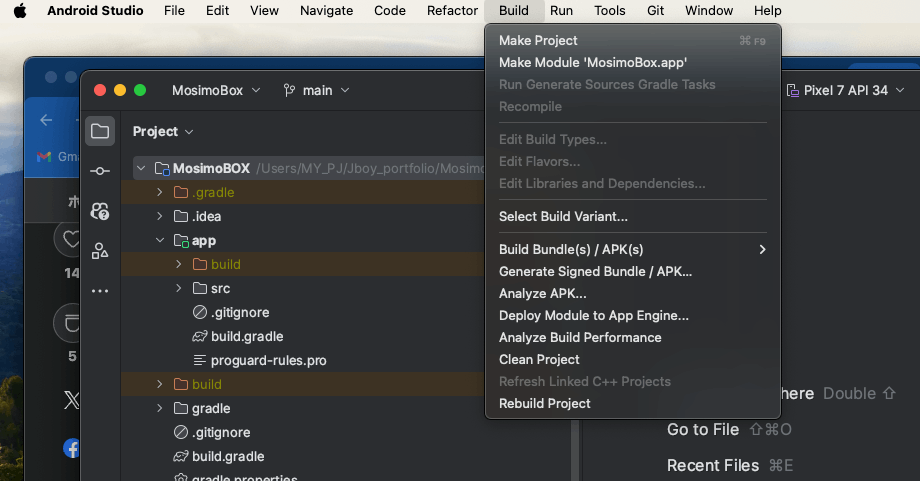Open the MosimoBox project dropdown
This screenshot has width=920, height=481.
216,90
